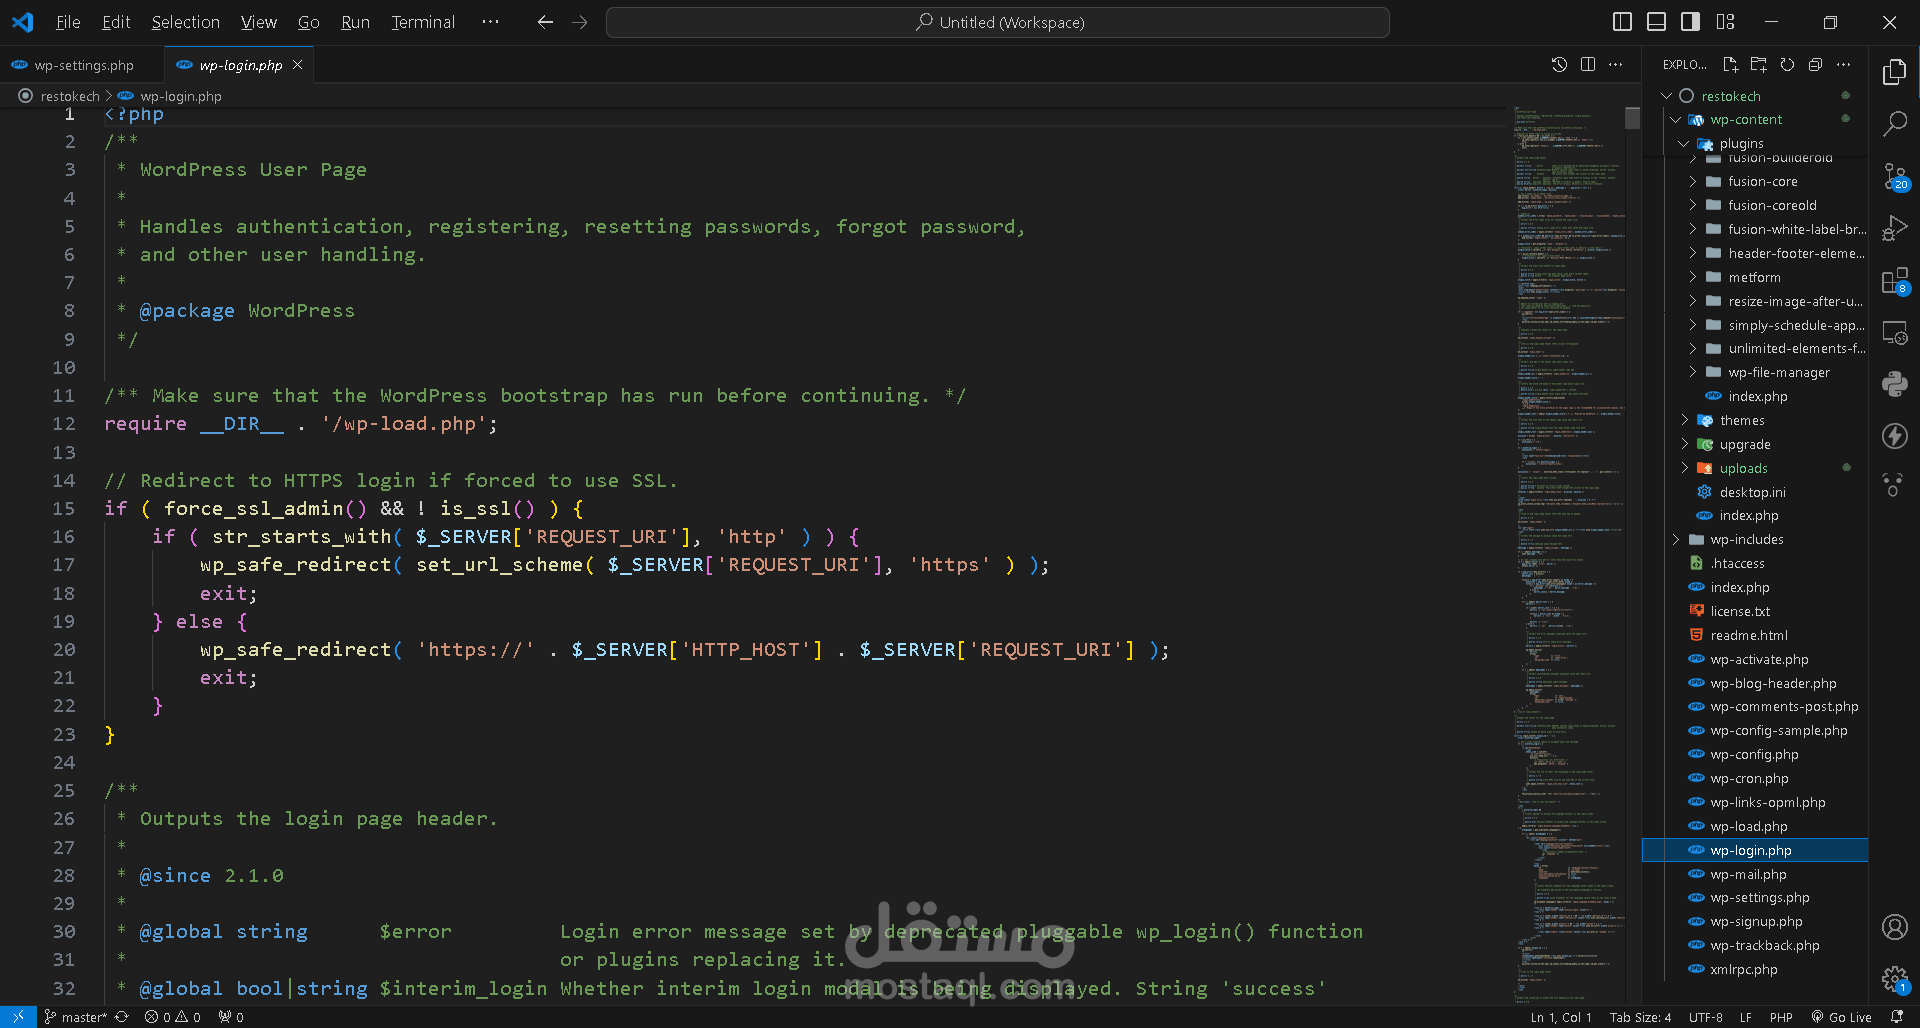Go back with the left arrow
Viewport: 1920px width, 1028px height.
545,22
